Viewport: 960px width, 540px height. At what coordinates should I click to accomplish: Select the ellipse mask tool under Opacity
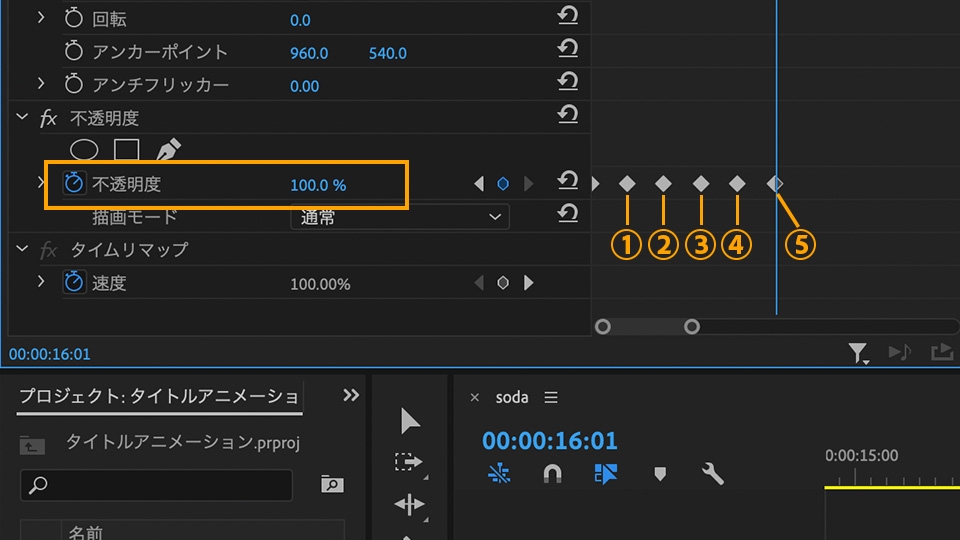83,150
